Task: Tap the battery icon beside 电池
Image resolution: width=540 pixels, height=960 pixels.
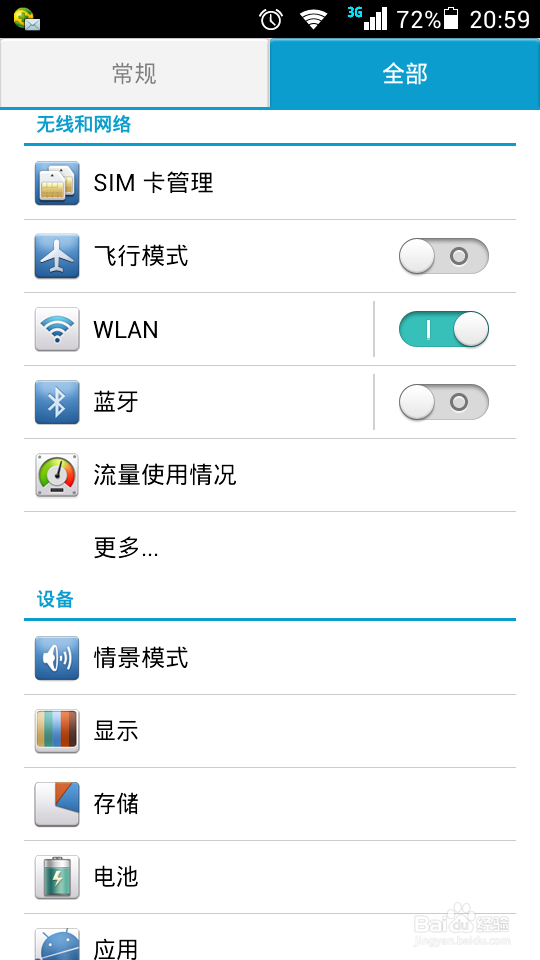Action: 57,877
